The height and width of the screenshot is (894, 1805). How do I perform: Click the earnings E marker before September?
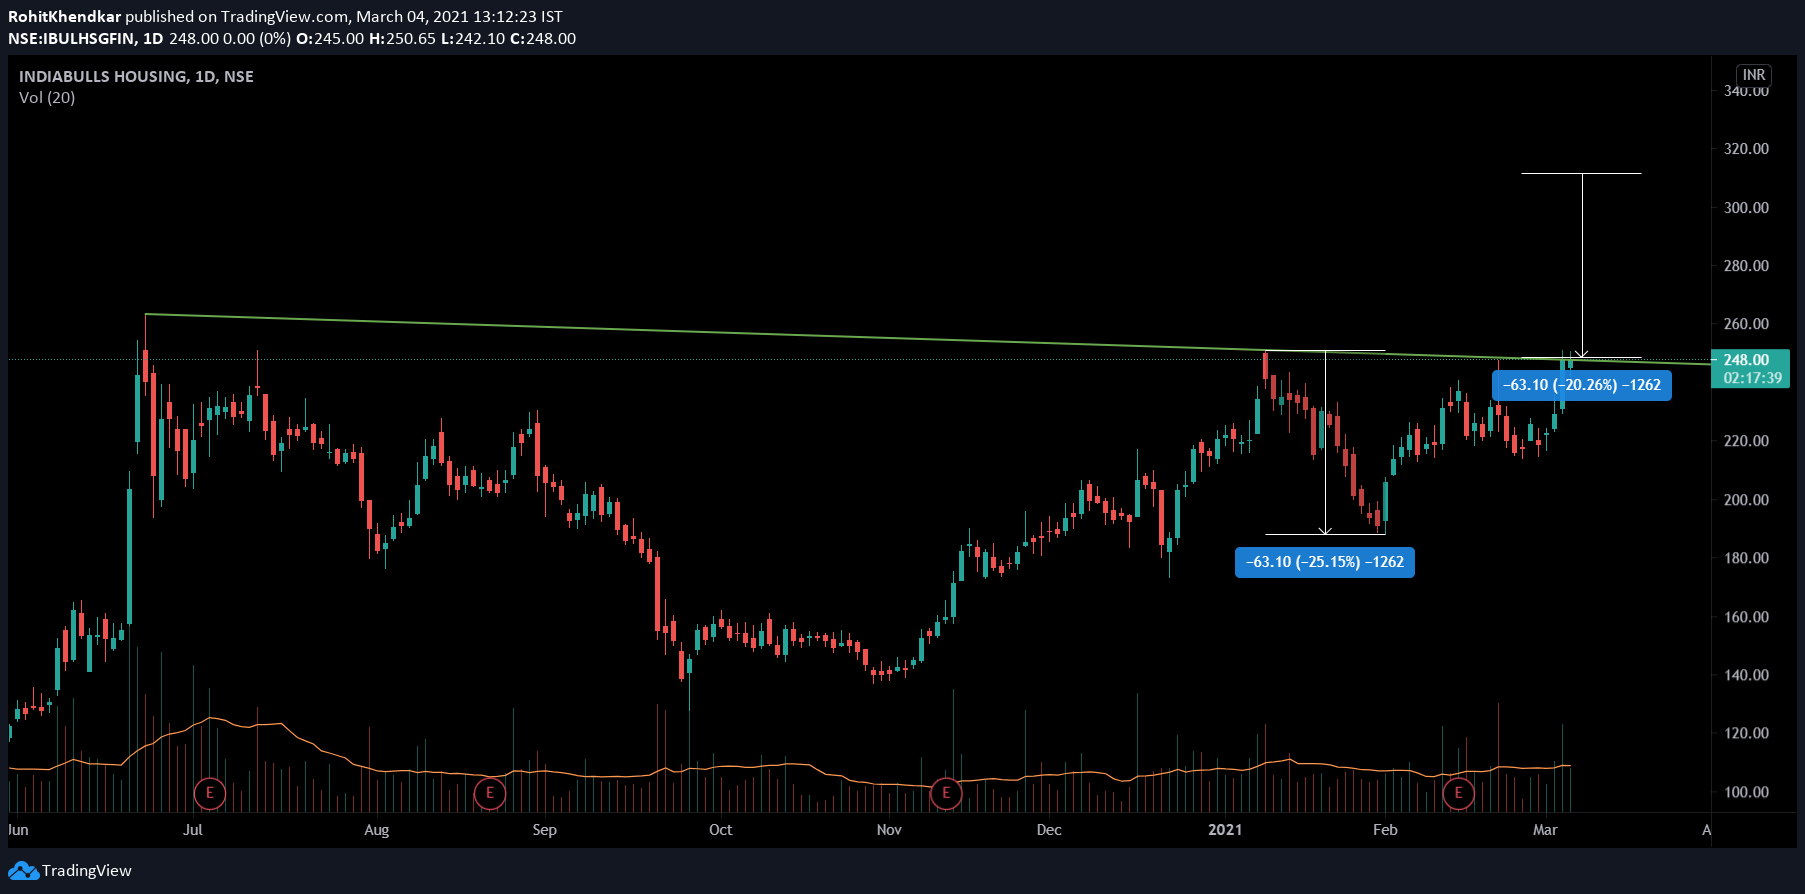pyautogui.click(x=489, y=794)
